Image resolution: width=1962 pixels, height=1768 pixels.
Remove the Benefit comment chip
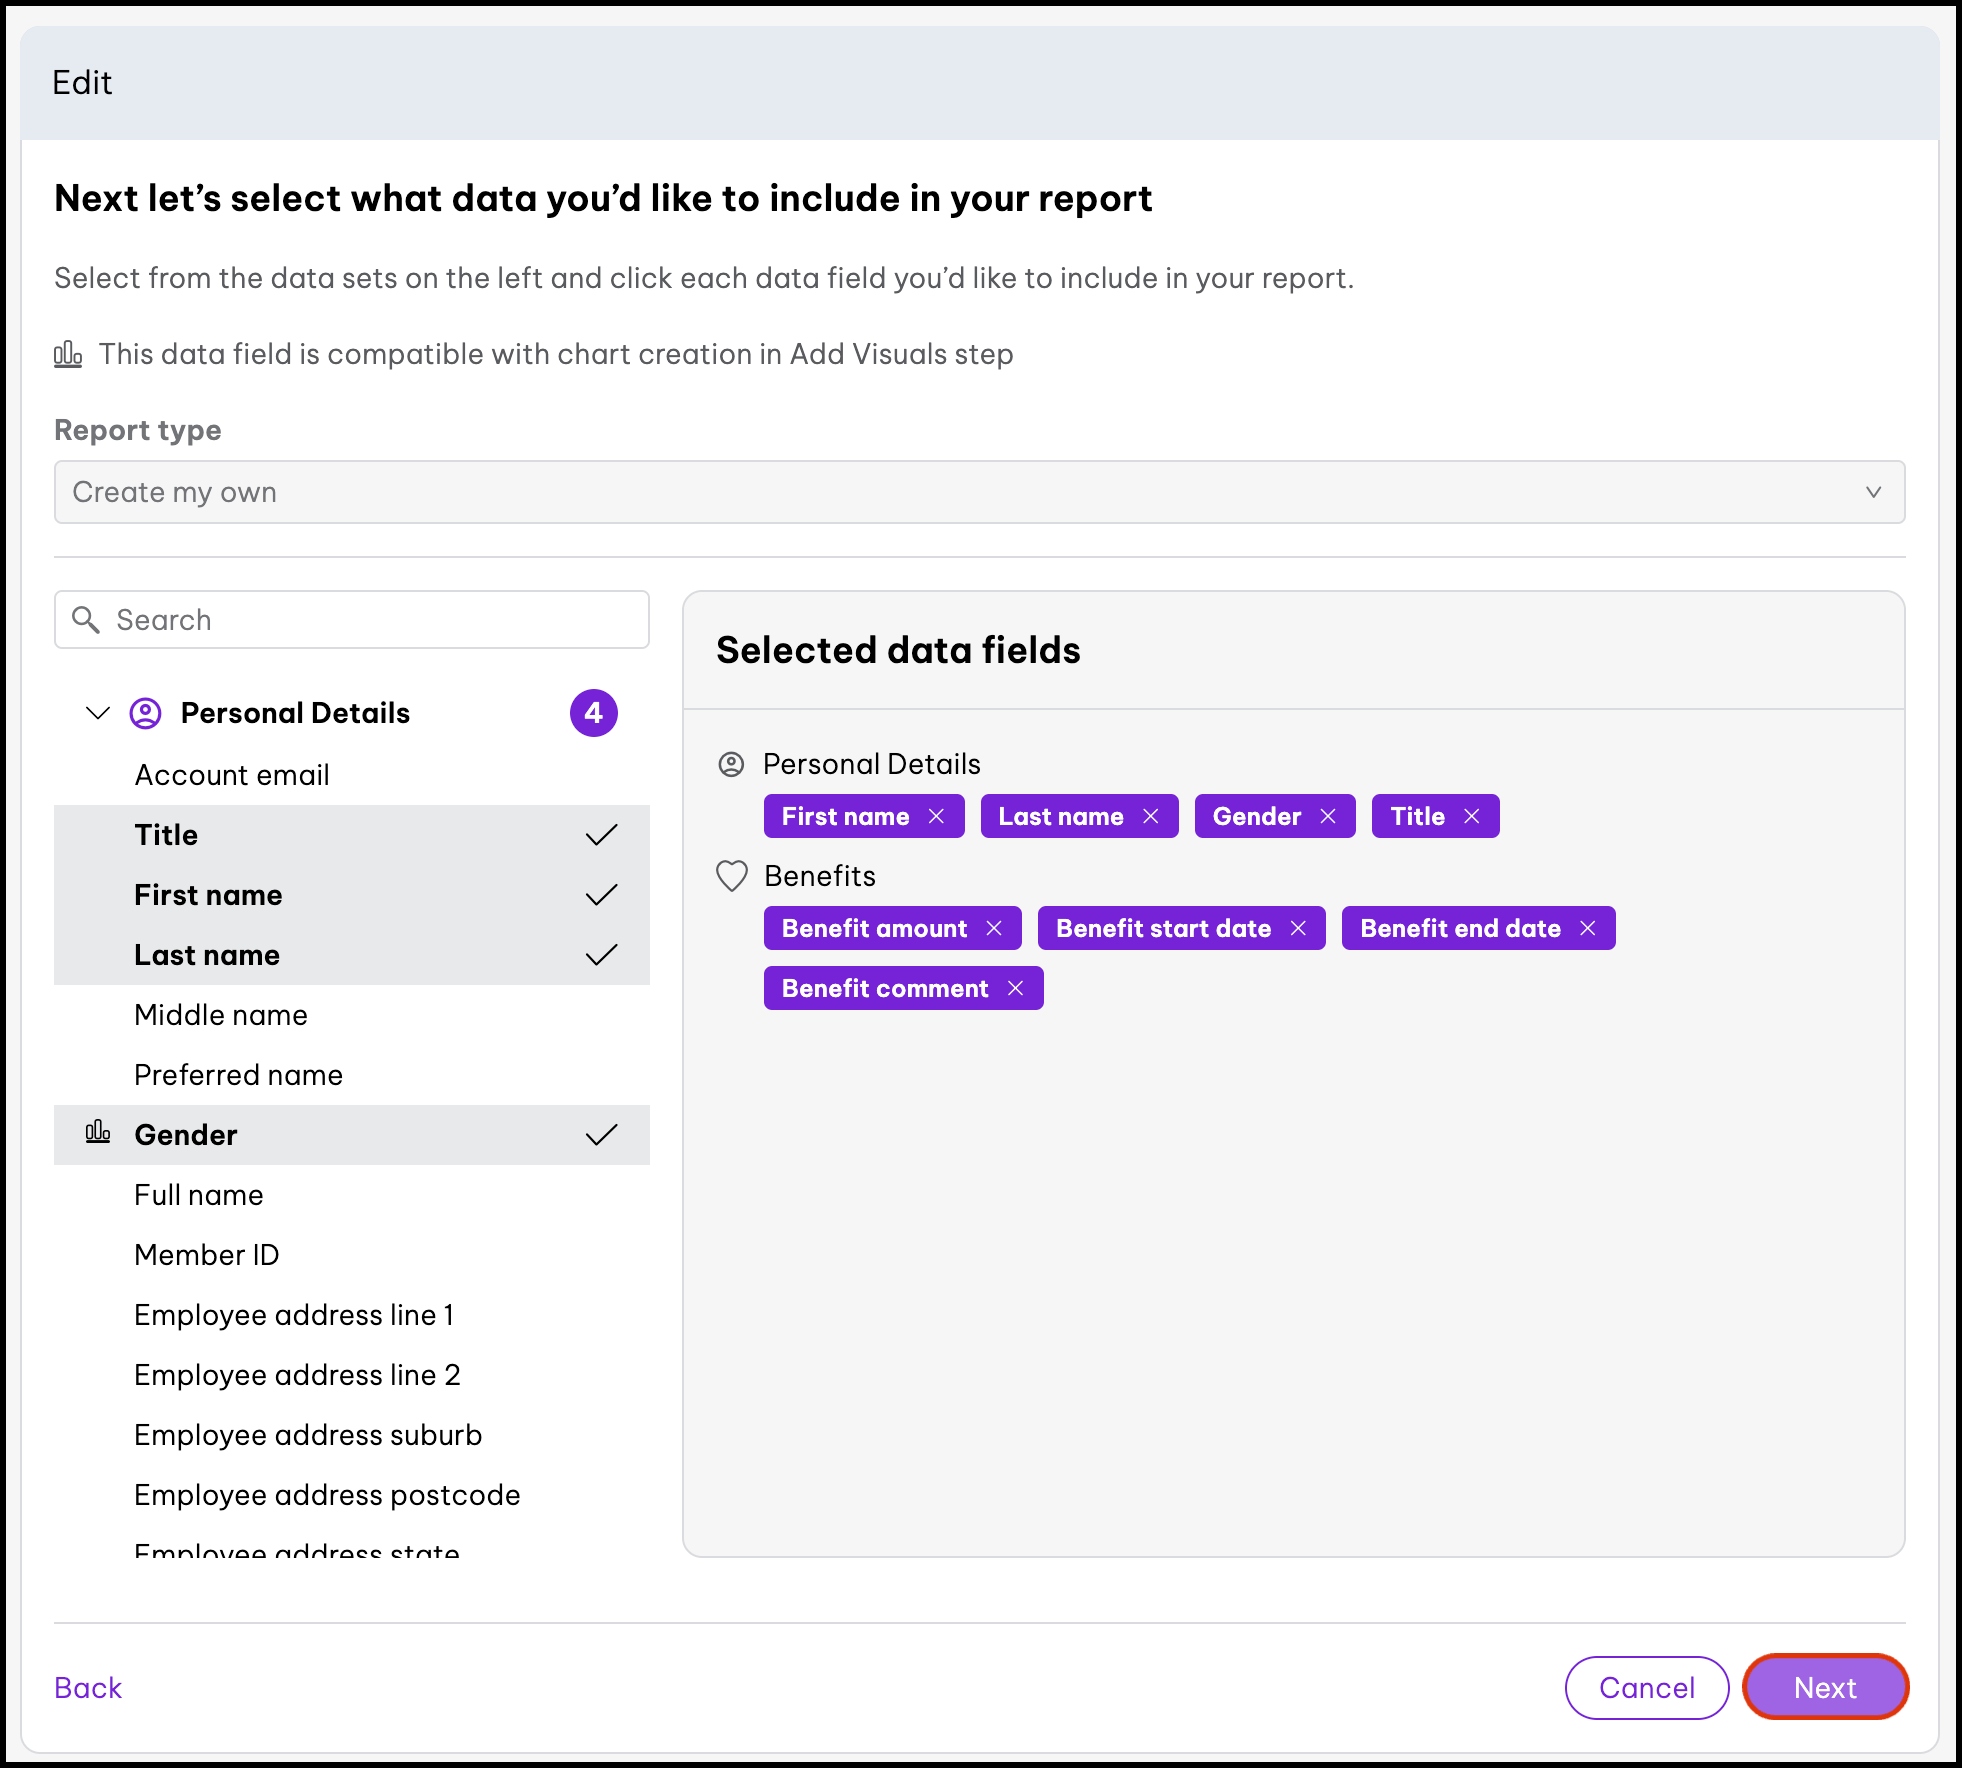pyautogui.click(x=1015, y=988)
